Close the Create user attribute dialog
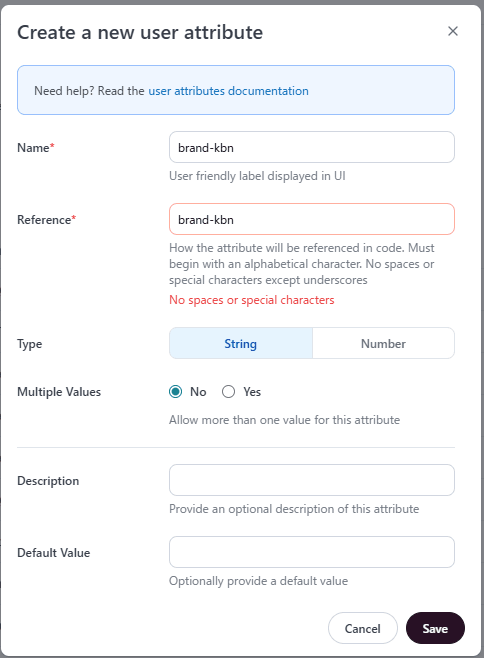 coord(453,31)
